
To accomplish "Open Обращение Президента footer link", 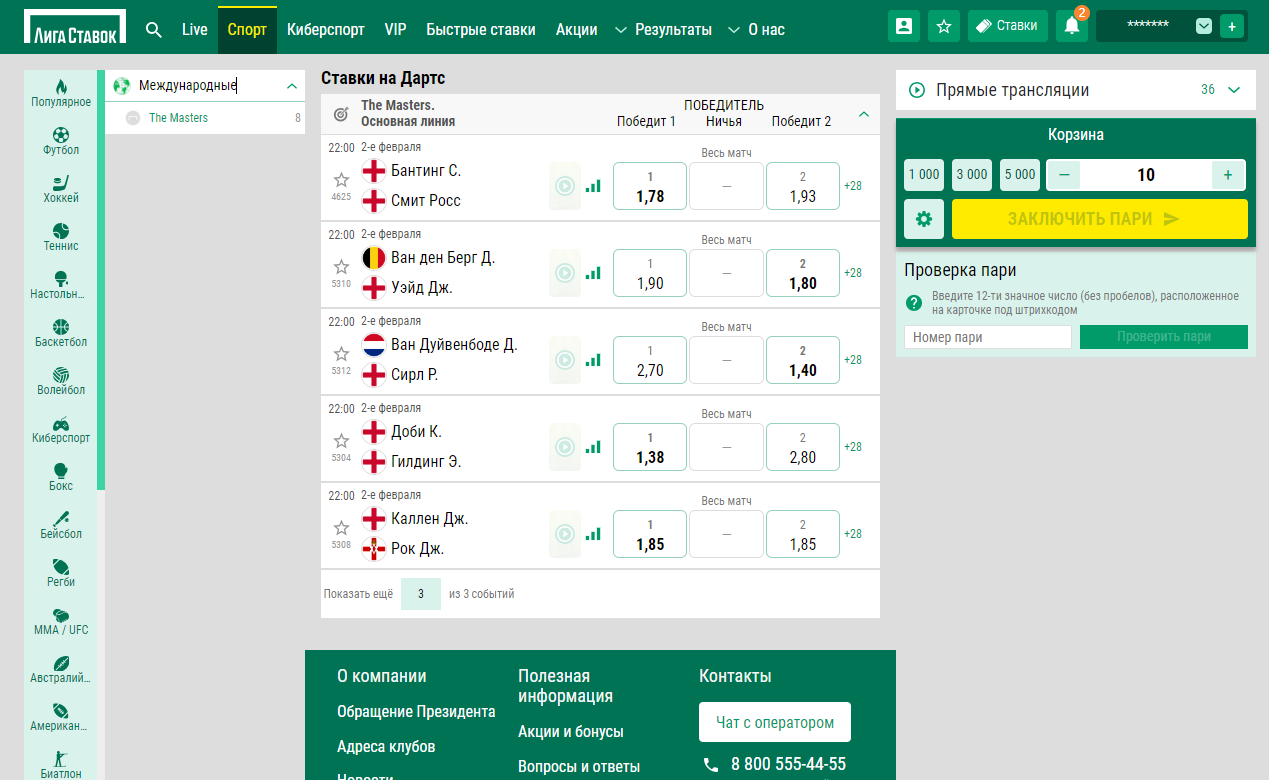I will pos(416,712).
